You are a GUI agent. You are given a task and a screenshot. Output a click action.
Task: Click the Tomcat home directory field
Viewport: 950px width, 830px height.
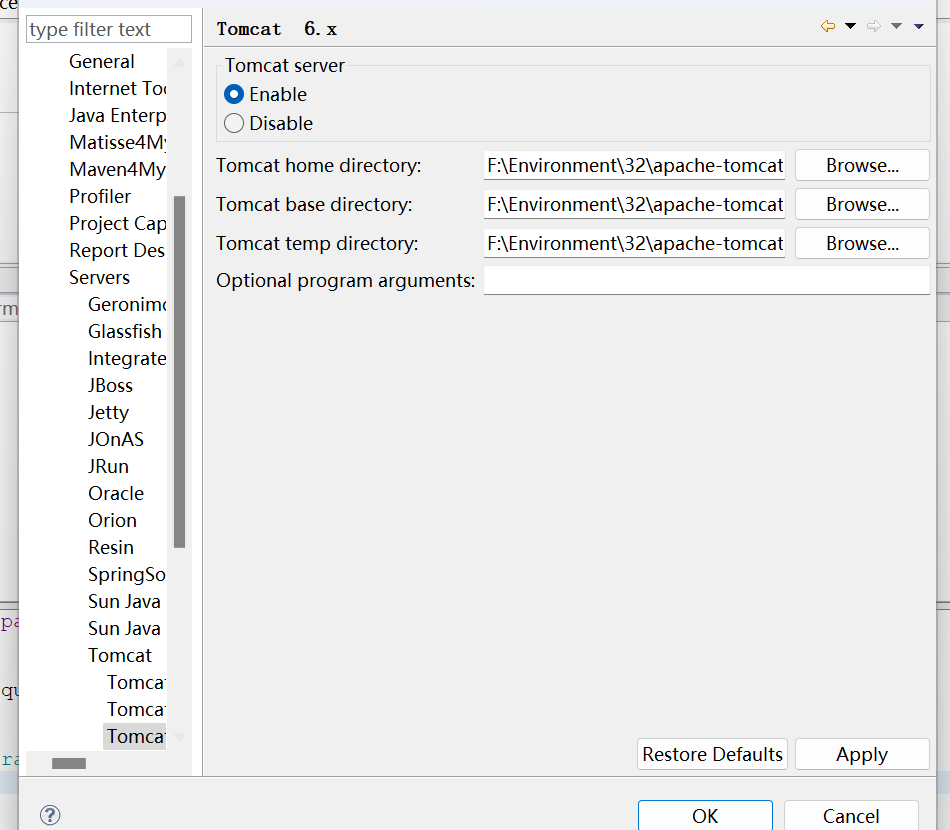pos(634,165)
